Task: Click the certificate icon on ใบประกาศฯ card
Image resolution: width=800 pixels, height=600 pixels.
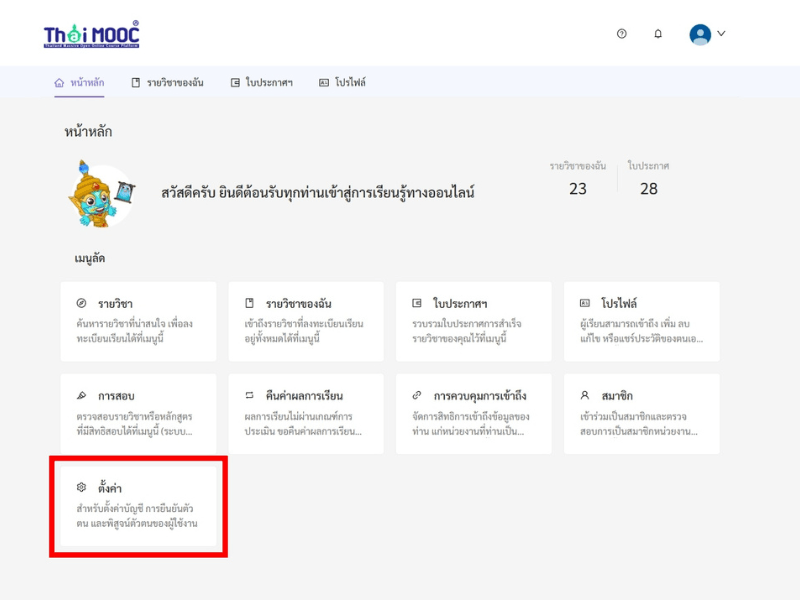Action: [417, 303]
